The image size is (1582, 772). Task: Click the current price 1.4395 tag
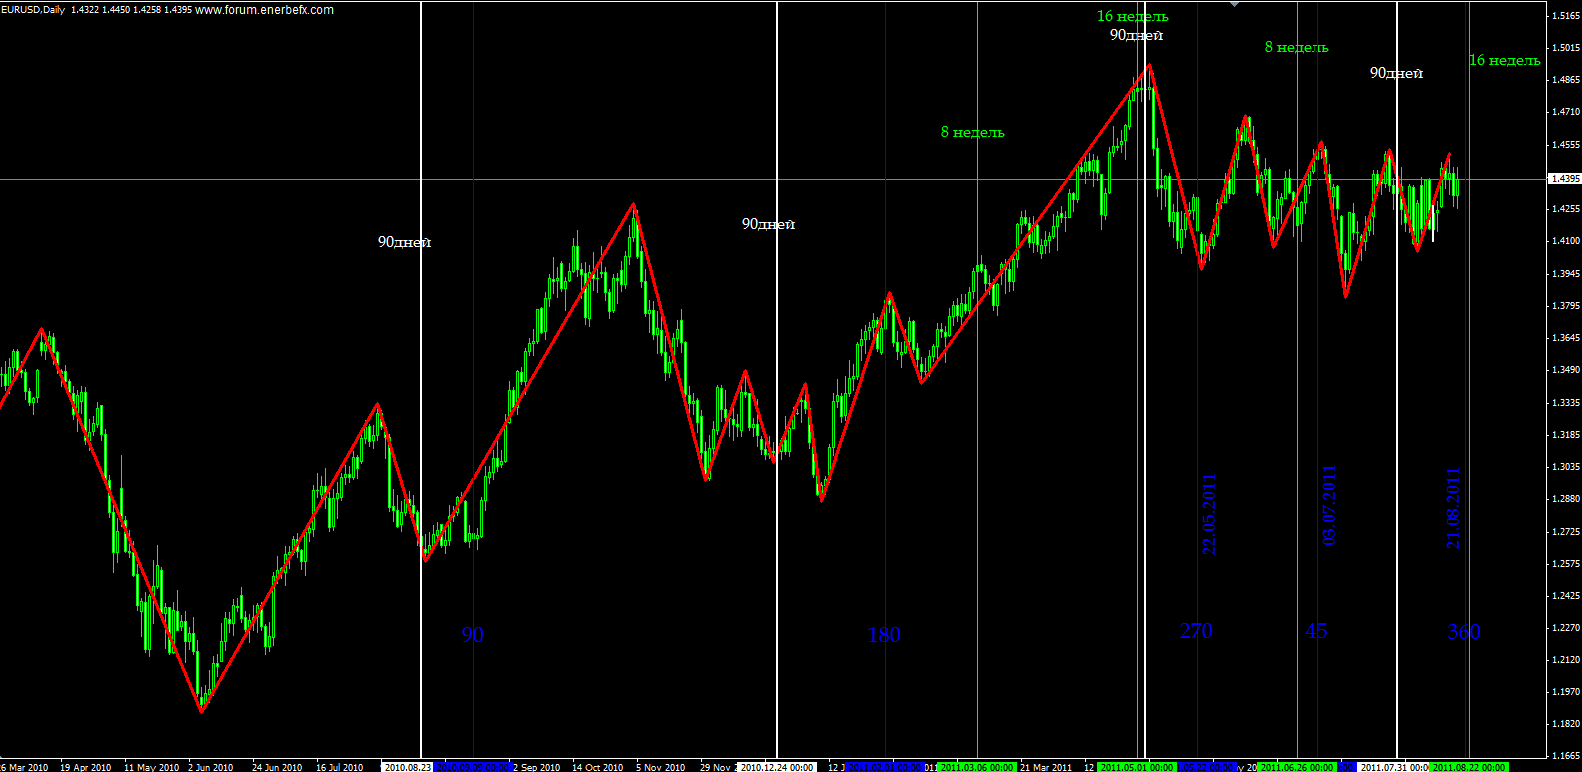tap(1564, 179)
